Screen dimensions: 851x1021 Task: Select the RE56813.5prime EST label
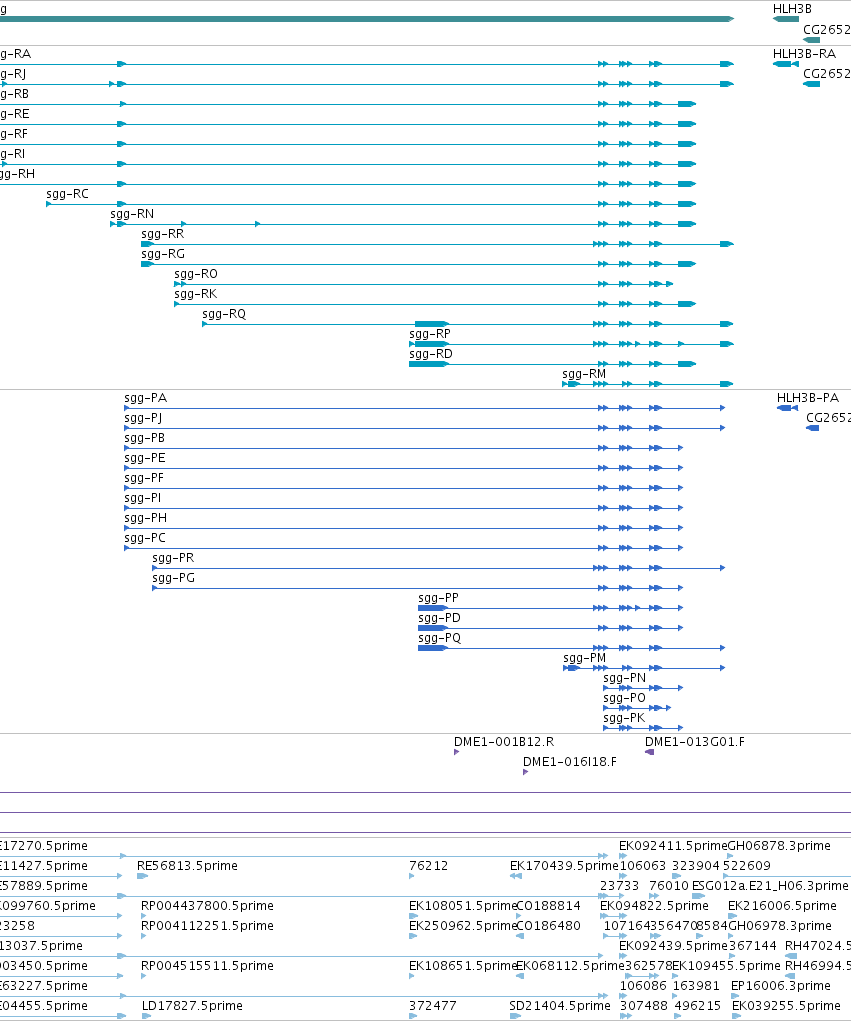(x=187, y=866)
